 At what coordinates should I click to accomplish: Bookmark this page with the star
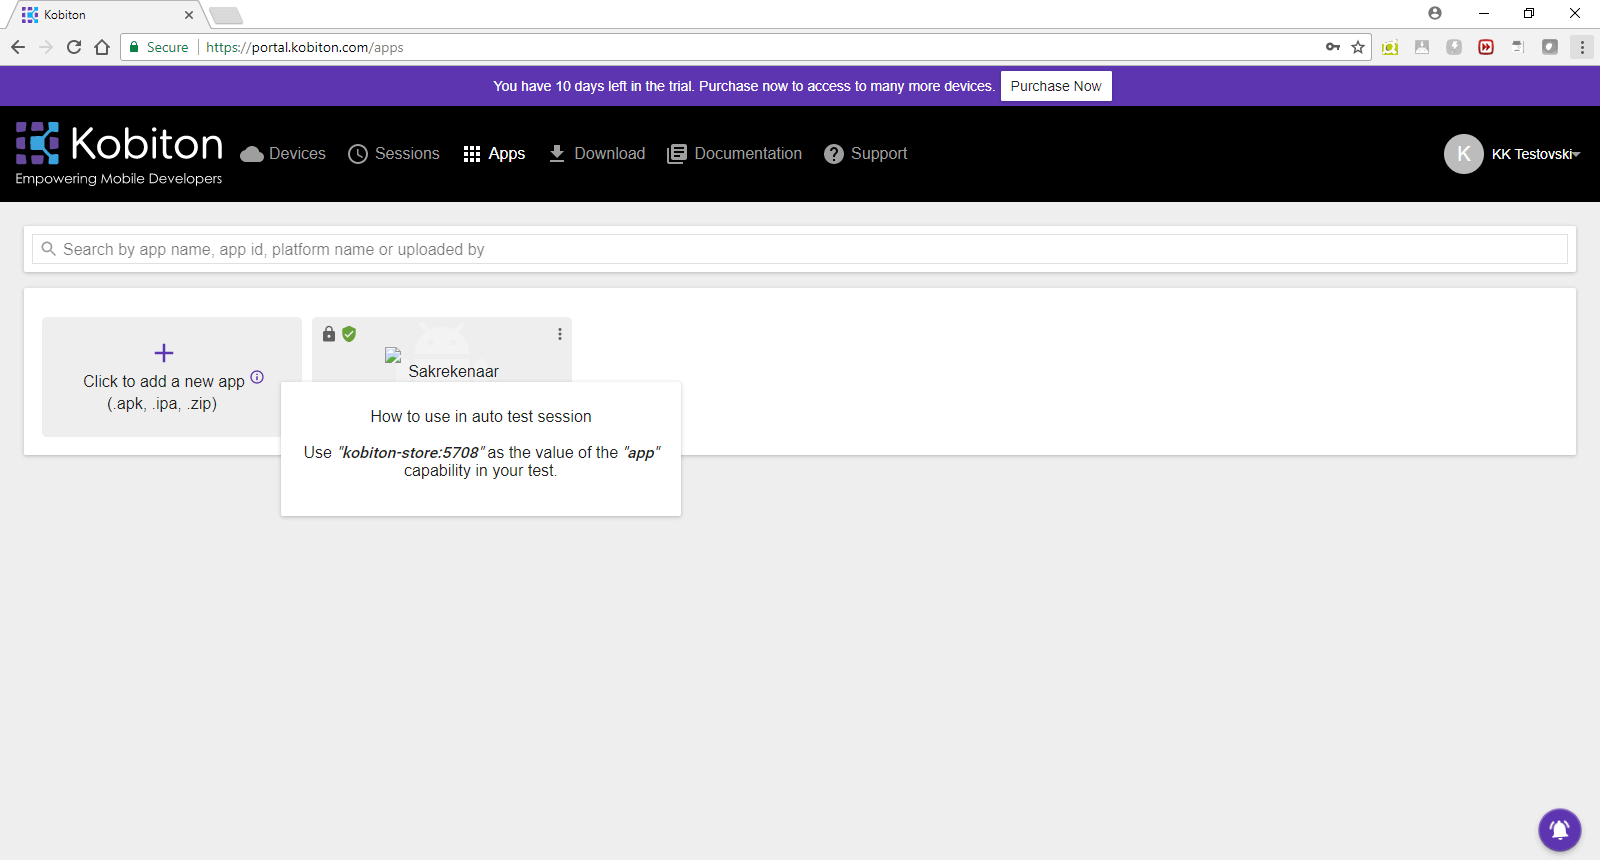click(x=1358, y=47)
